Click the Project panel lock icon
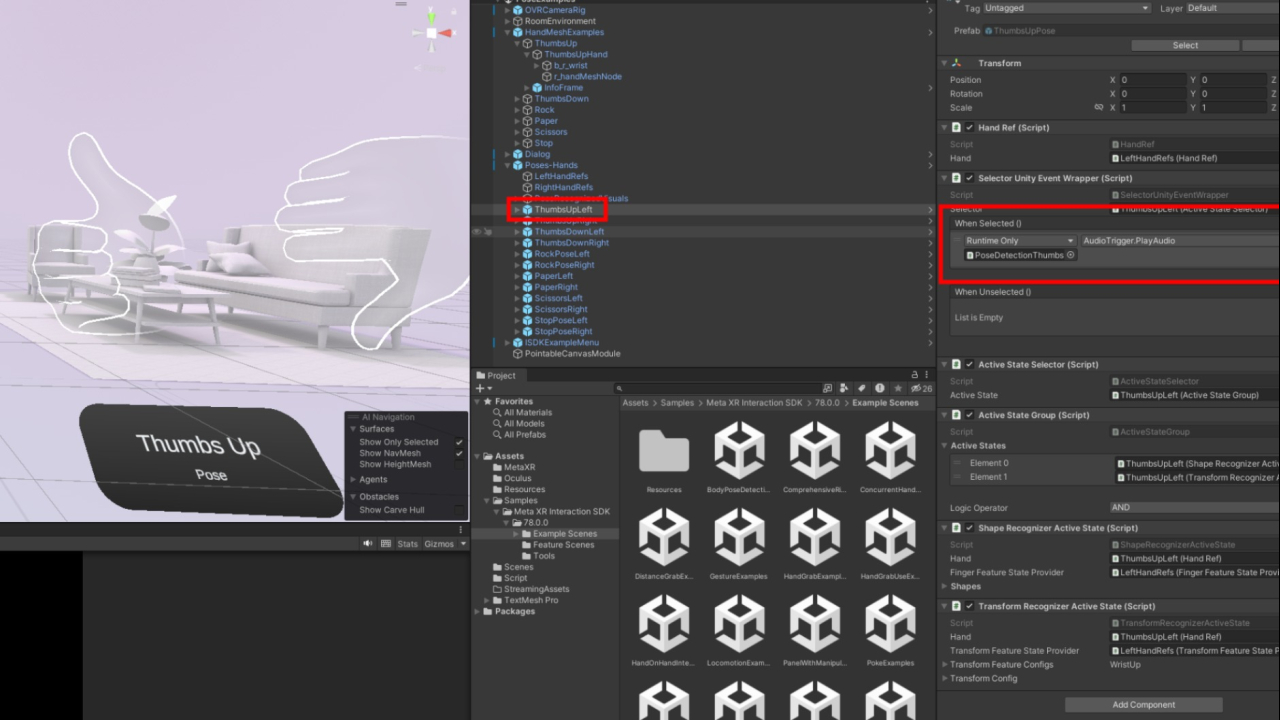This screenshot has height=720, width=1280. (915, 375)
